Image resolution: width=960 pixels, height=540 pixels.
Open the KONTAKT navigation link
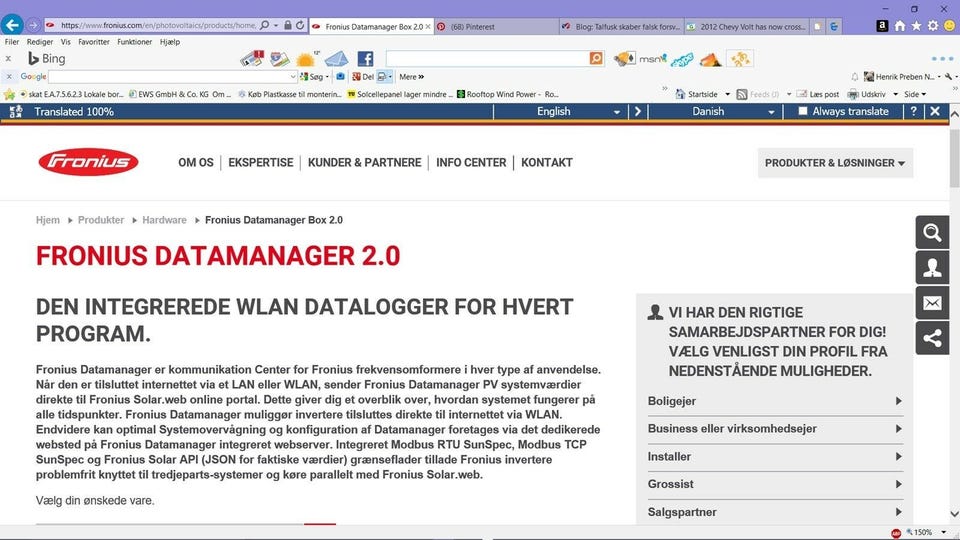pyautogui.click(x=547, y=163)
